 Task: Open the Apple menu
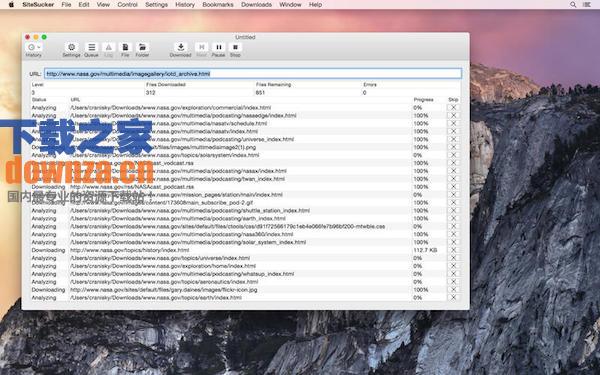click(11, 5)
